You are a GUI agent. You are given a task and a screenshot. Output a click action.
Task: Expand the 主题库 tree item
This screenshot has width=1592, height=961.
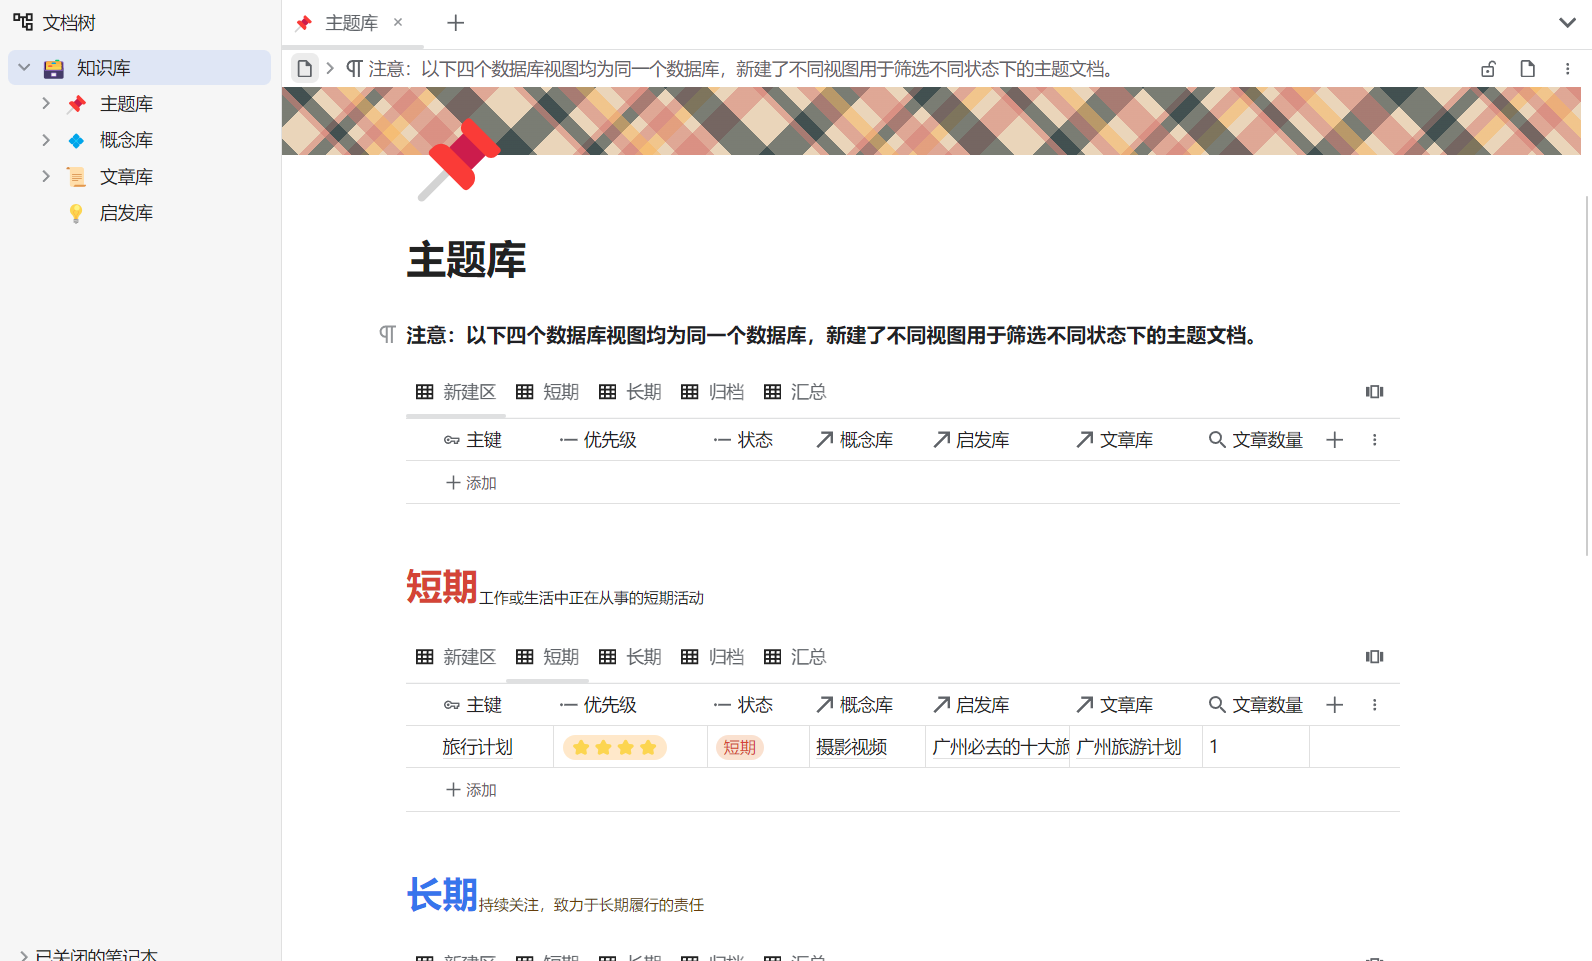tap(46, 104)
